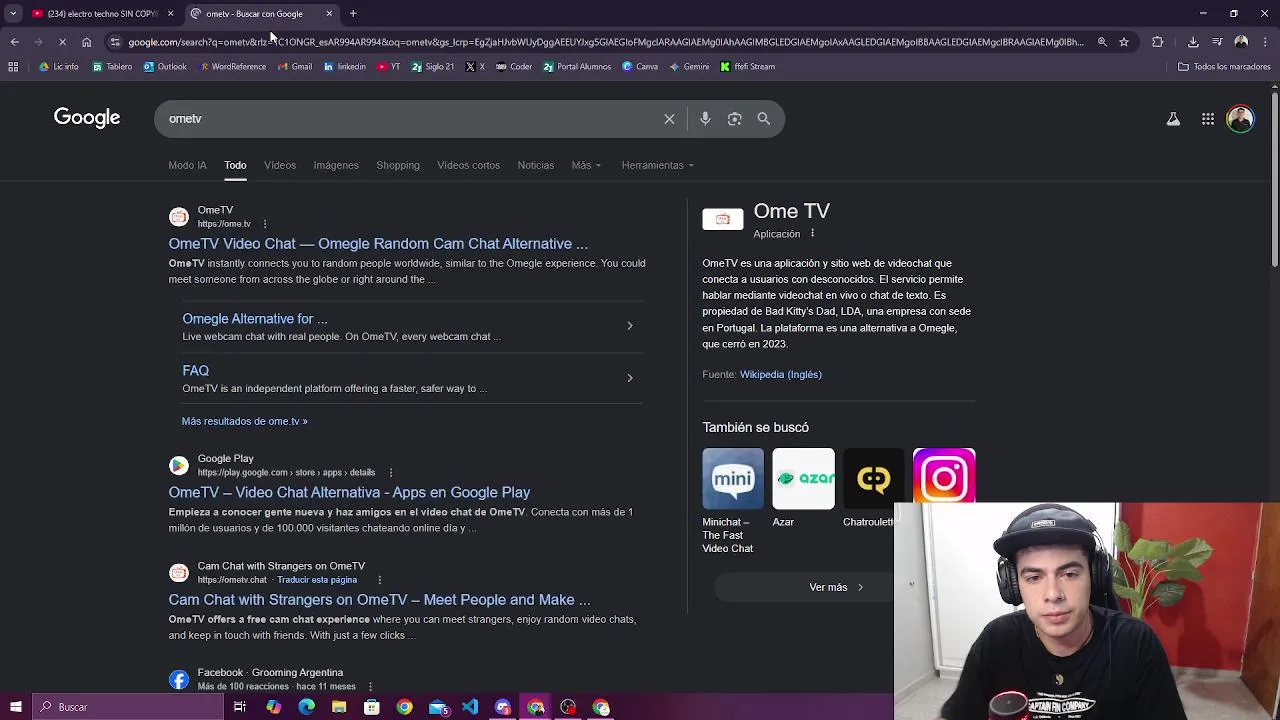
Task: Open OmeTV Google Play result link
Action: tap(349, 492)
